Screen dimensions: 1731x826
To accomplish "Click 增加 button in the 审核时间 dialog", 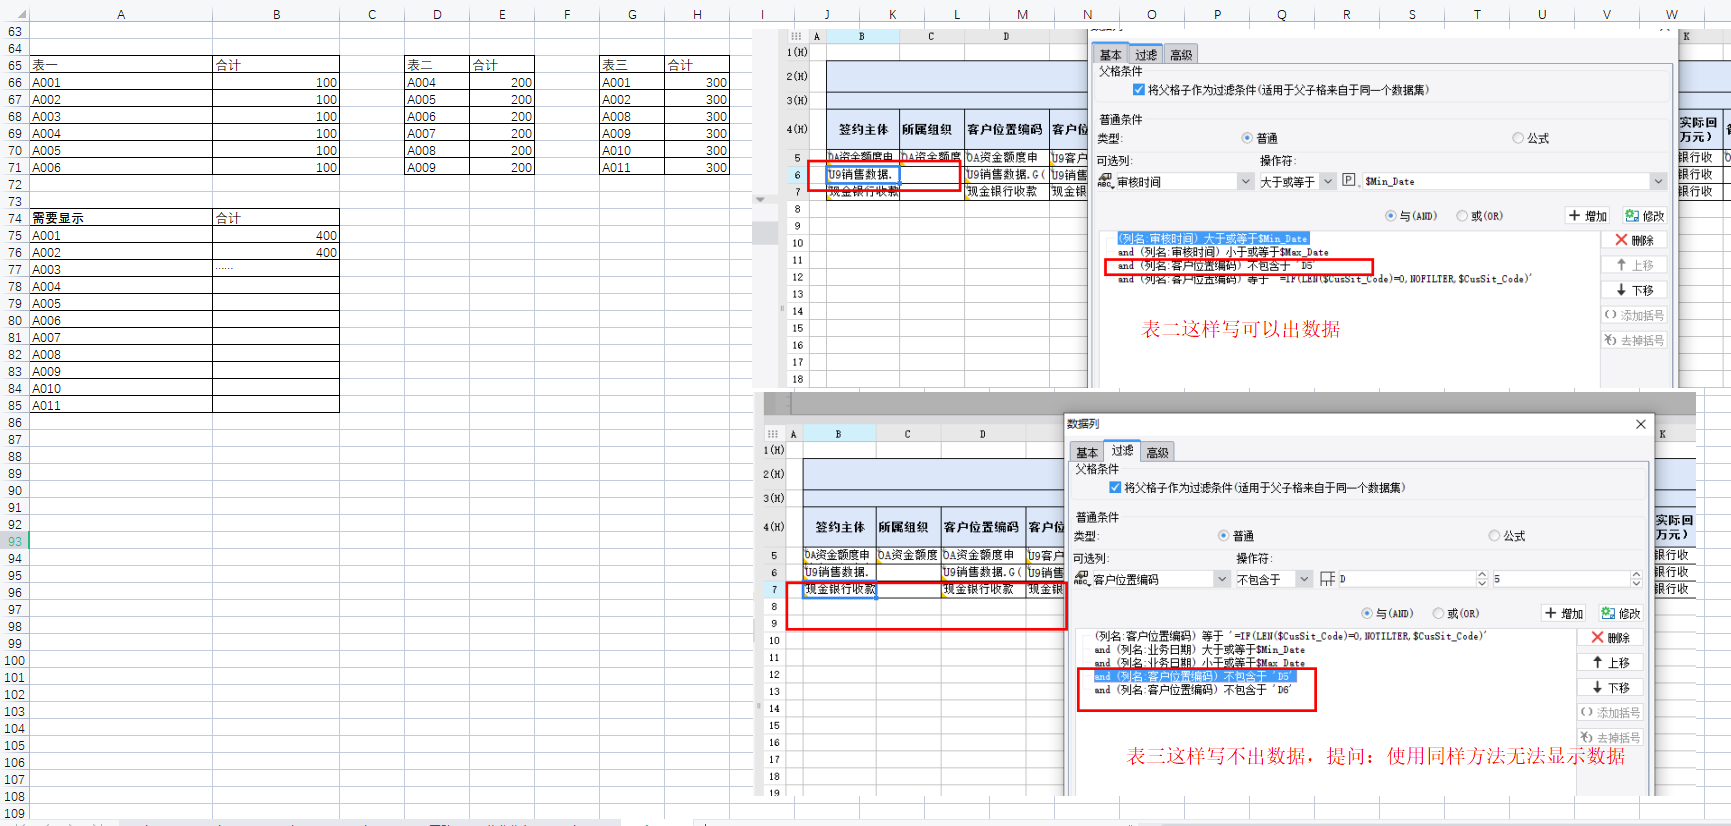I will pyautogui.click(x=1587, y=216).
